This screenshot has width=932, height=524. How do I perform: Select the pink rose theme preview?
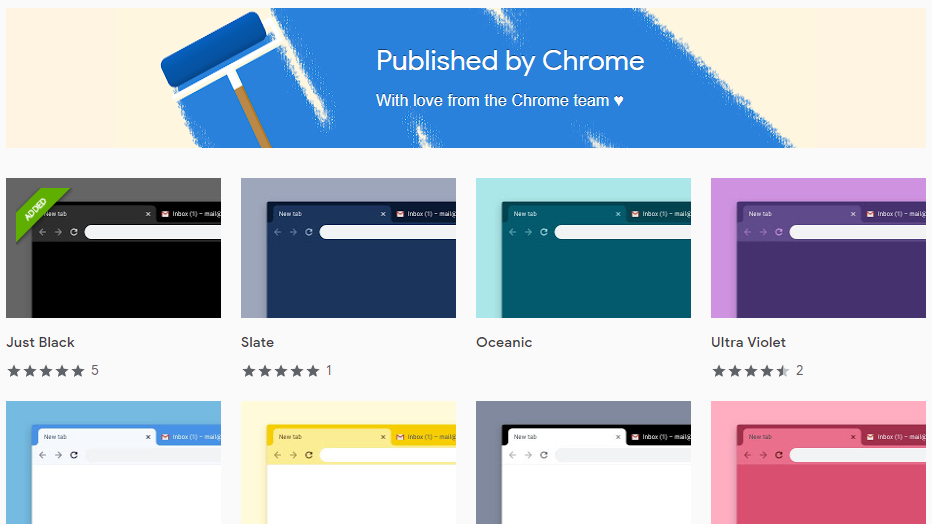coord(818,462)
